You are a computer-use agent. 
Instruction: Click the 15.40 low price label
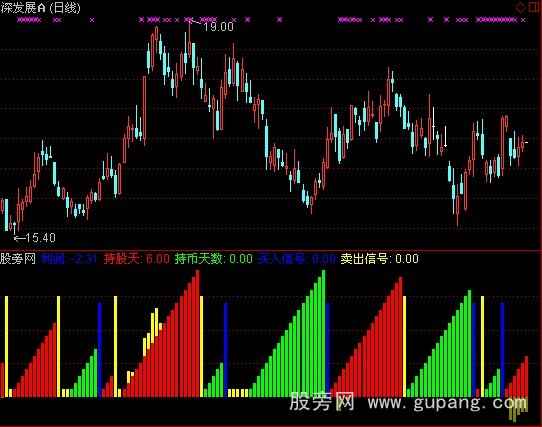(x=40, y=238)
